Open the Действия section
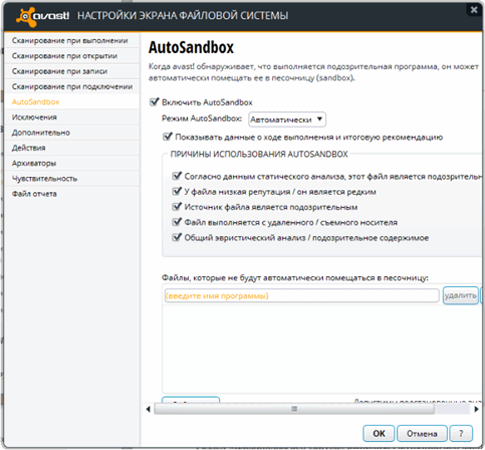 pos(72,148)
